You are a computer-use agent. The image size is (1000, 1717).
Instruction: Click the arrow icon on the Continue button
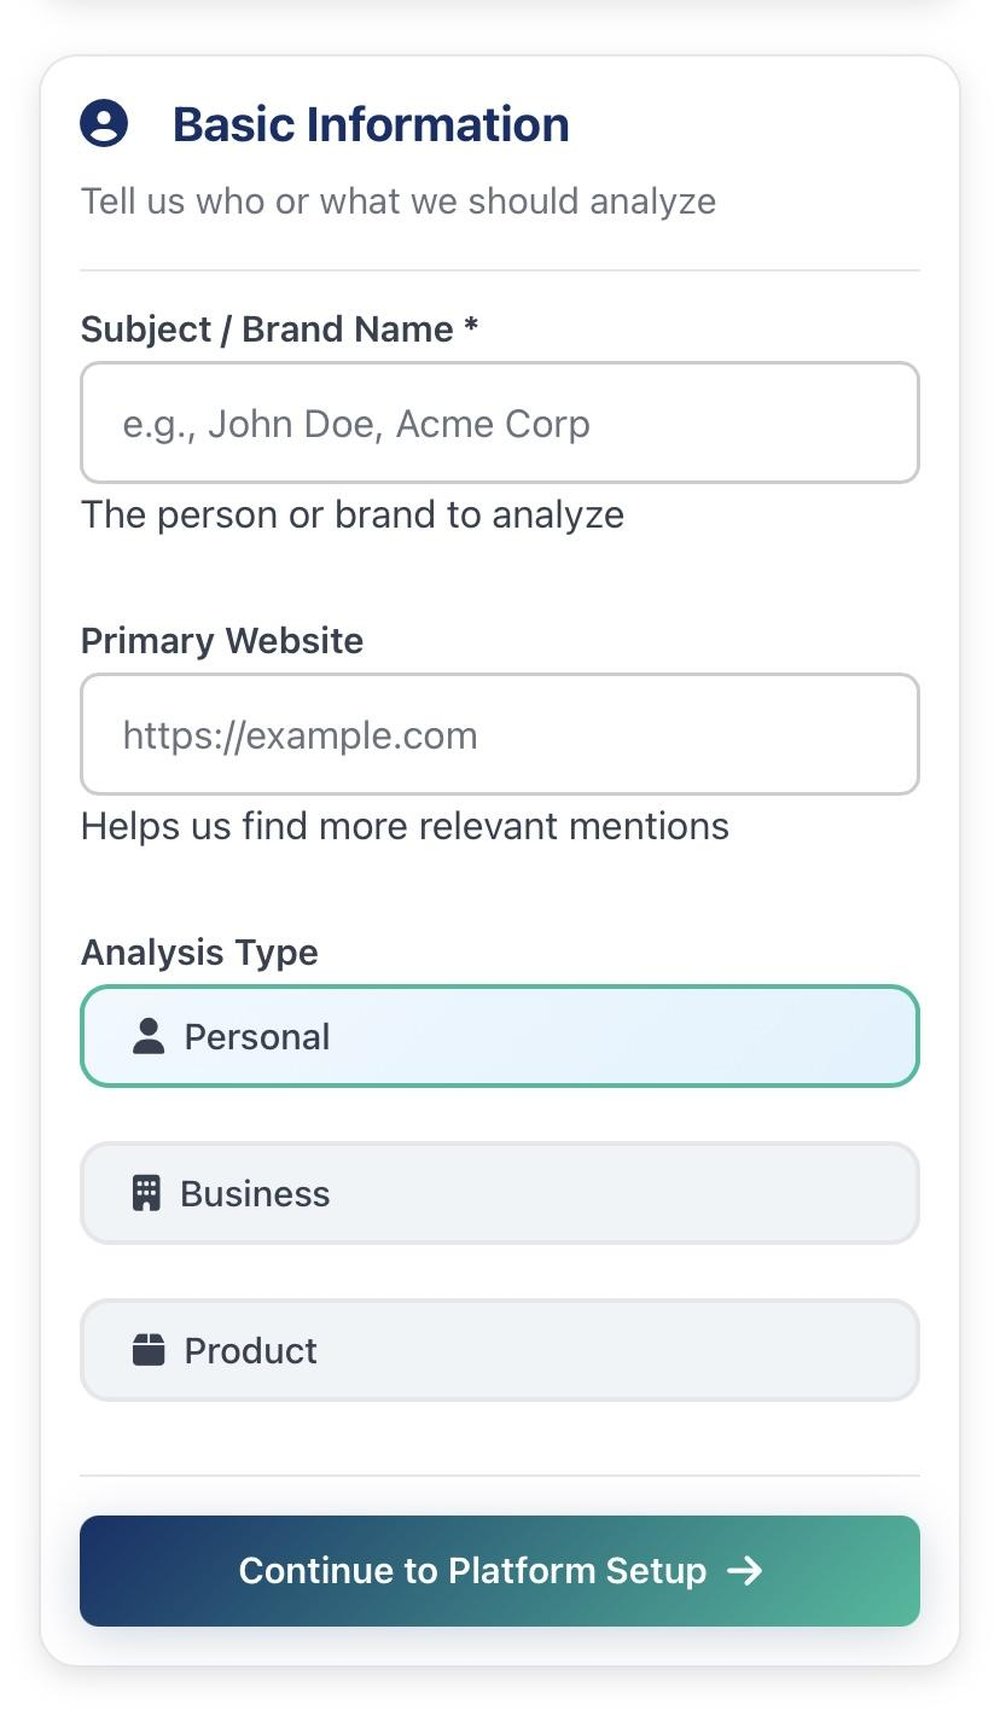pos(746,1571)
